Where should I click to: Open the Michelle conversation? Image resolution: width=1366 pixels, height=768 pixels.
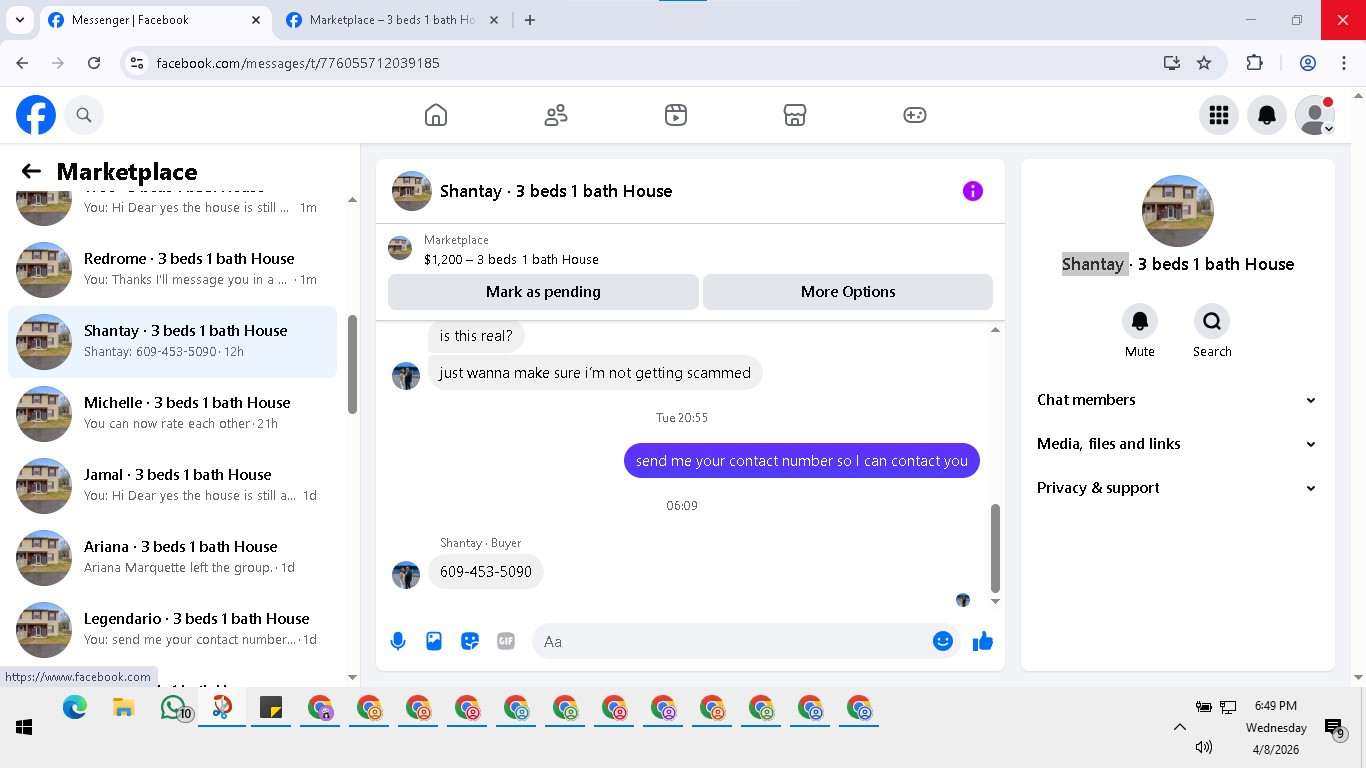click(173, 414)
